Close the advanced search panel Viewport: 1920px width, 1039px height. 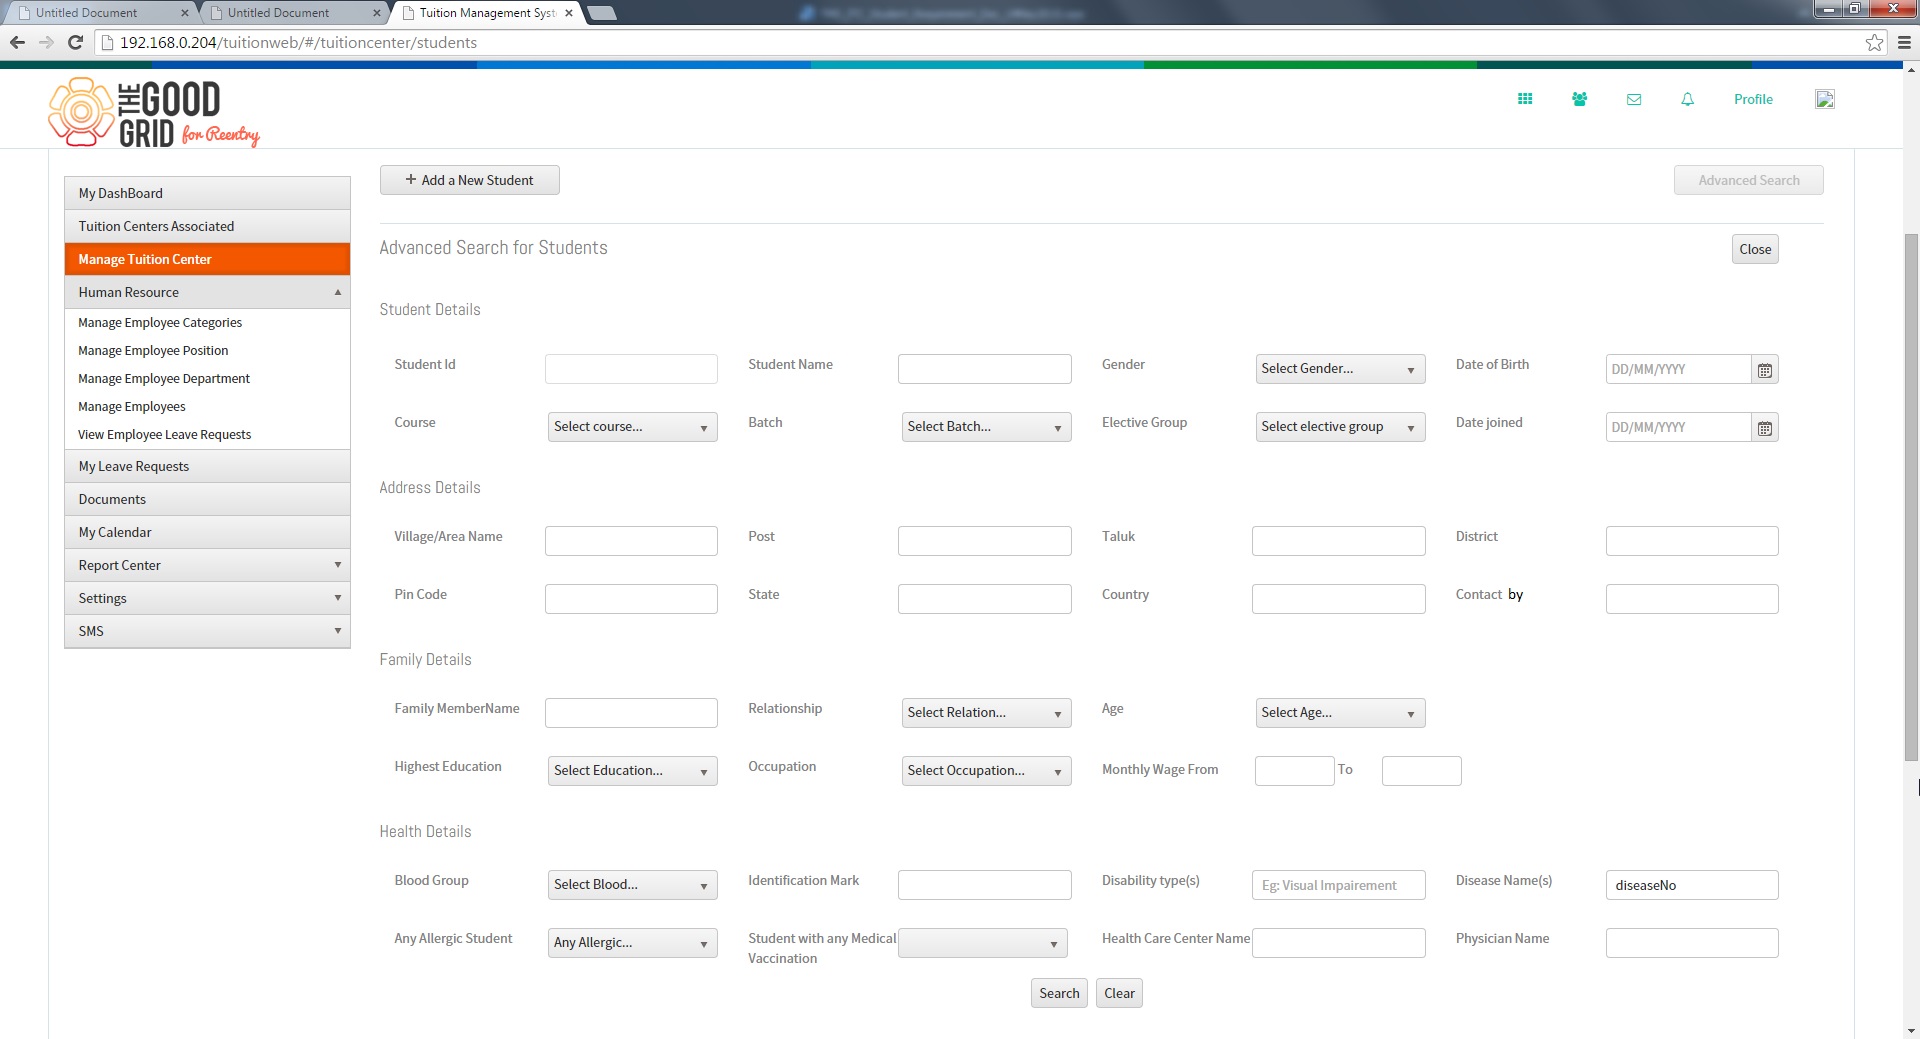[1755, 249]
